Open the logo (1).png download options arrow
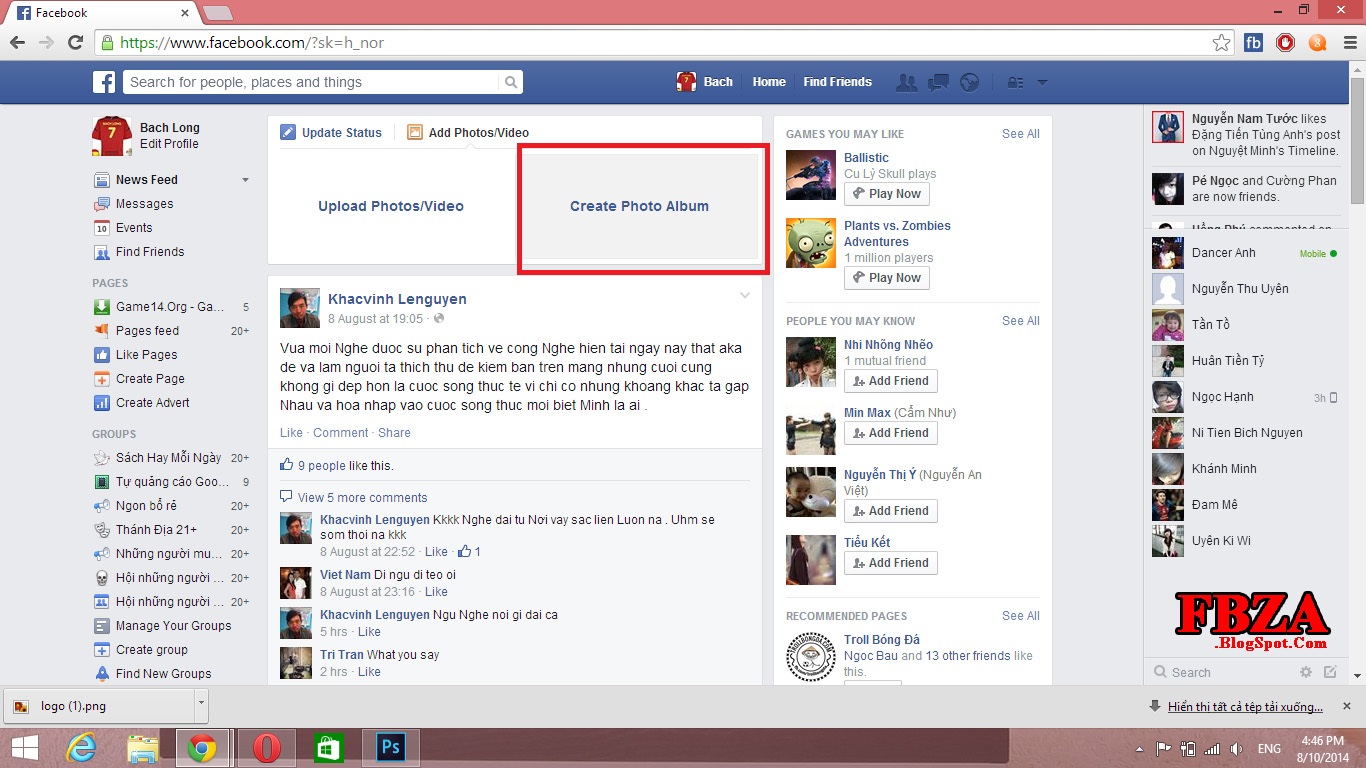The image size is (1366, 768). 201,704
